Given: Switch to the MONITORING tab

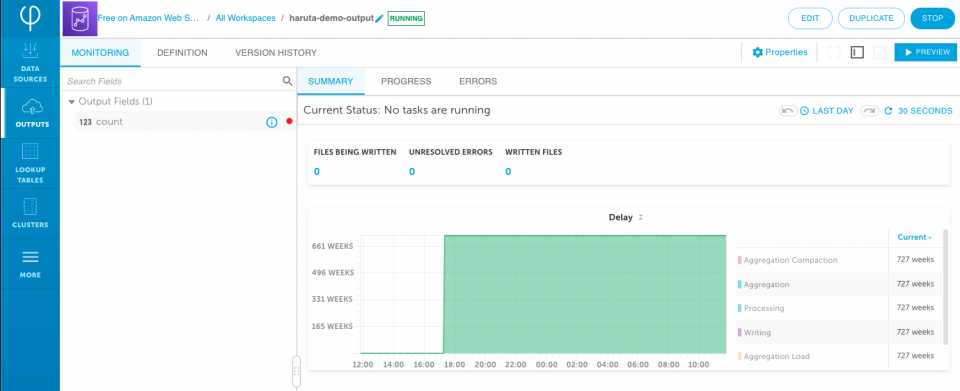Looking at the screenshot, I should click(x=100, y=53).
